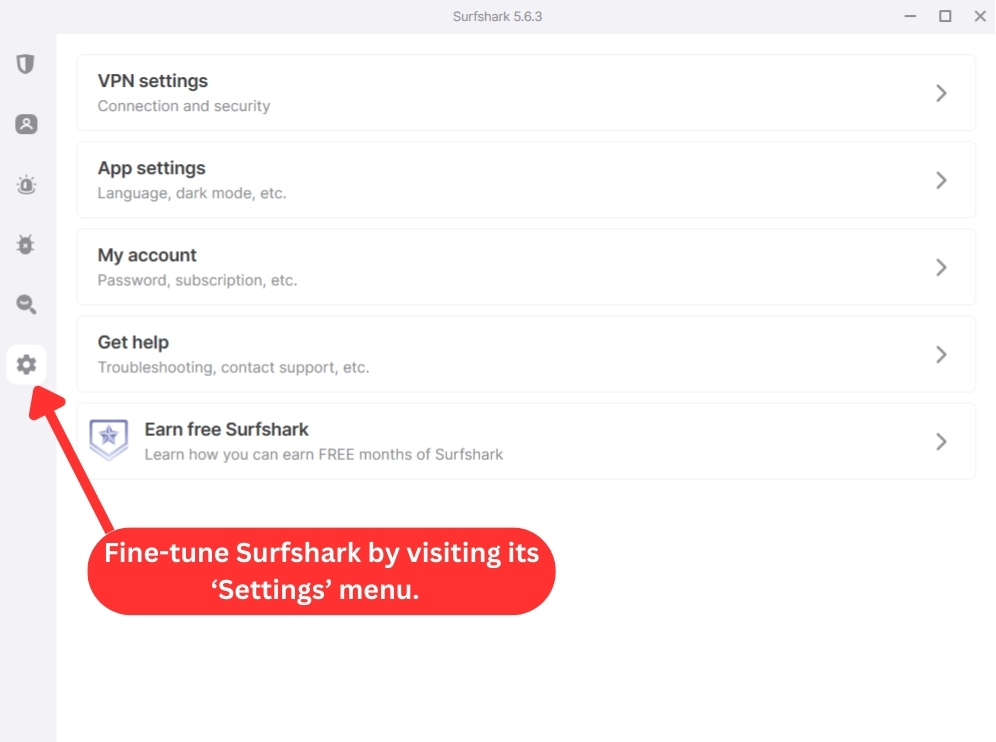
Task: Open the Search magnifier icon in sidebar
Action: point(26,304)
